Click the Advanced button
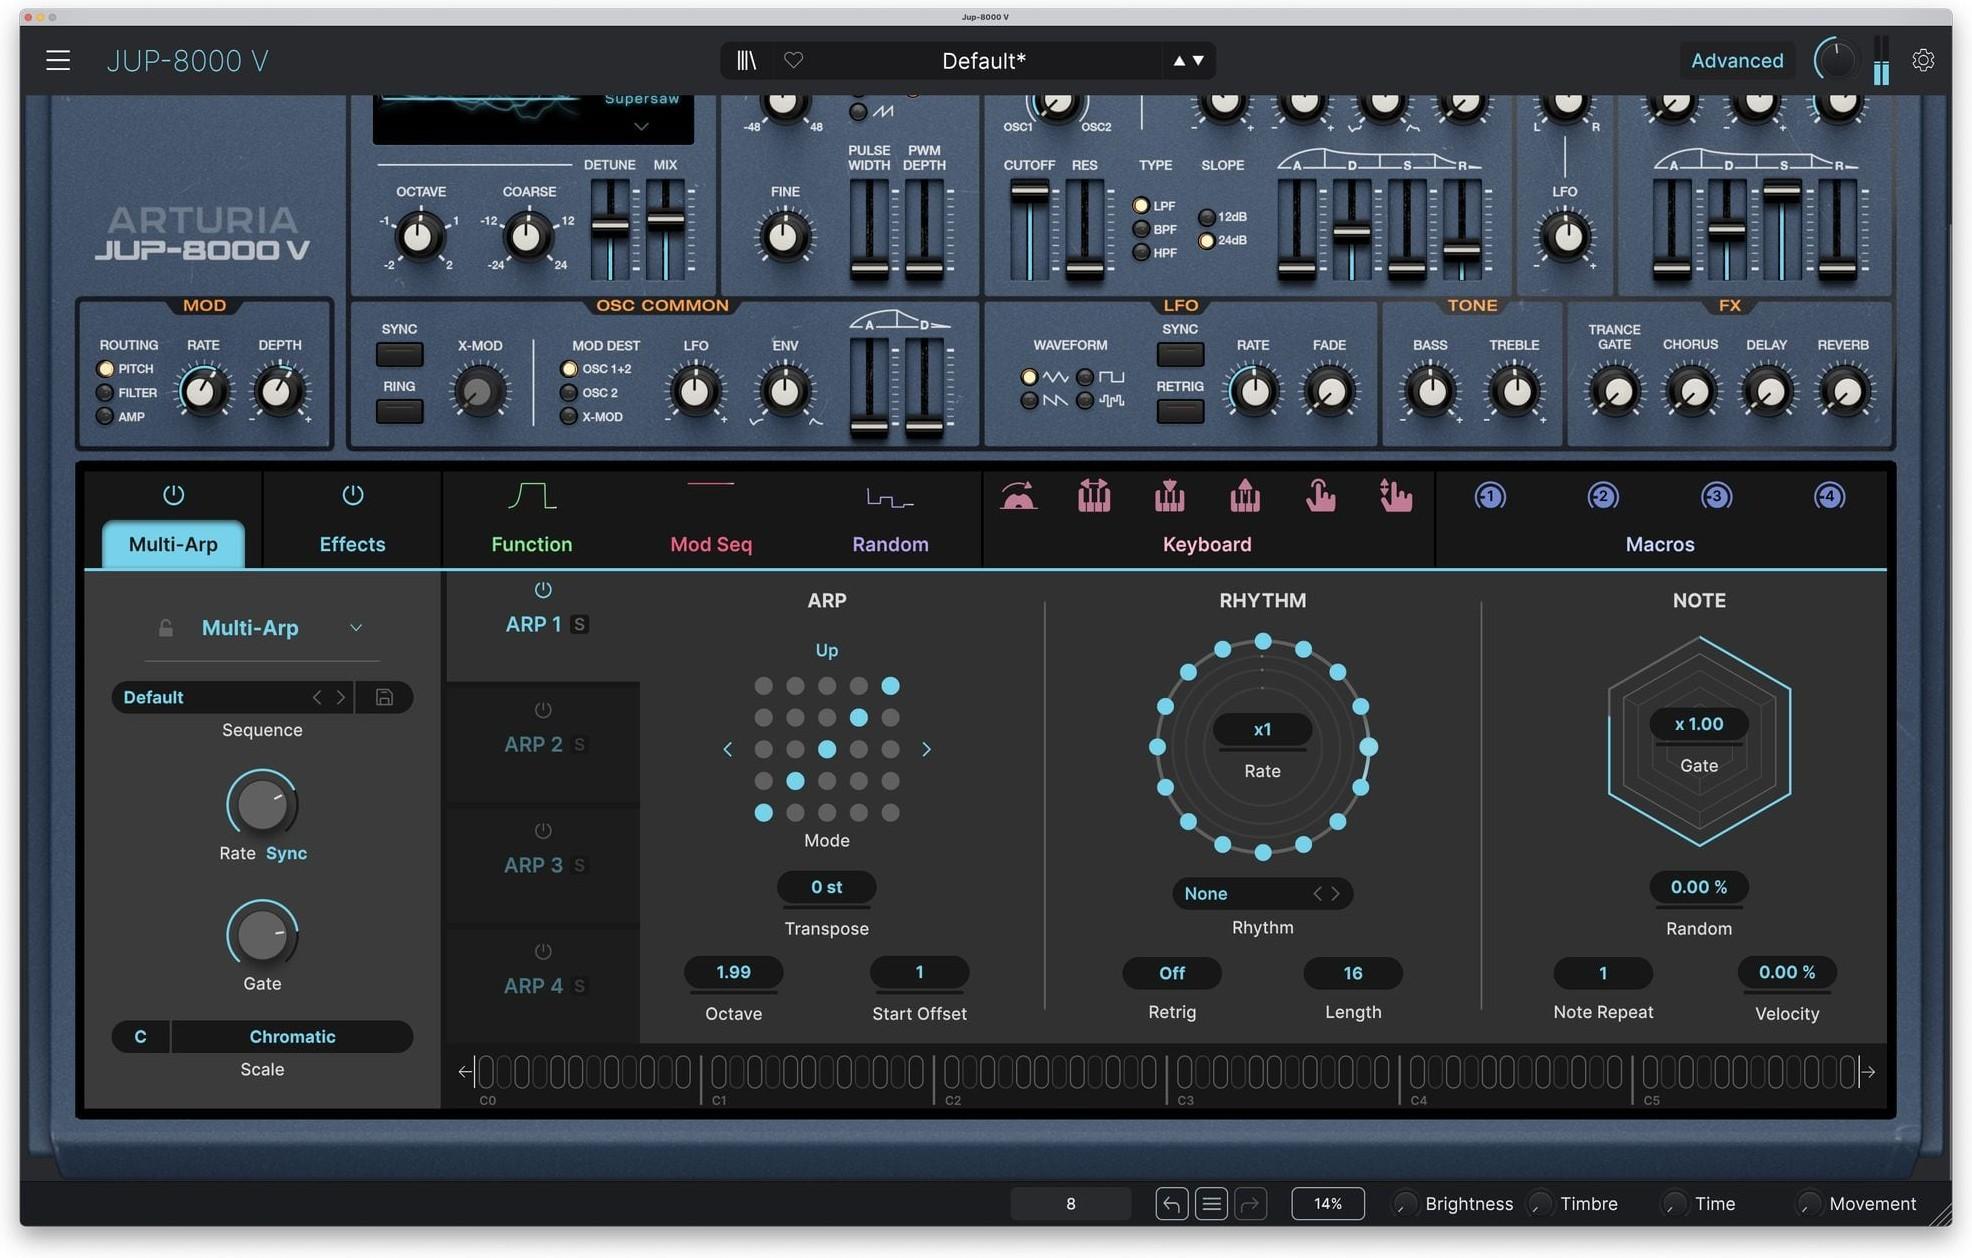 [x=1736, y=60]
